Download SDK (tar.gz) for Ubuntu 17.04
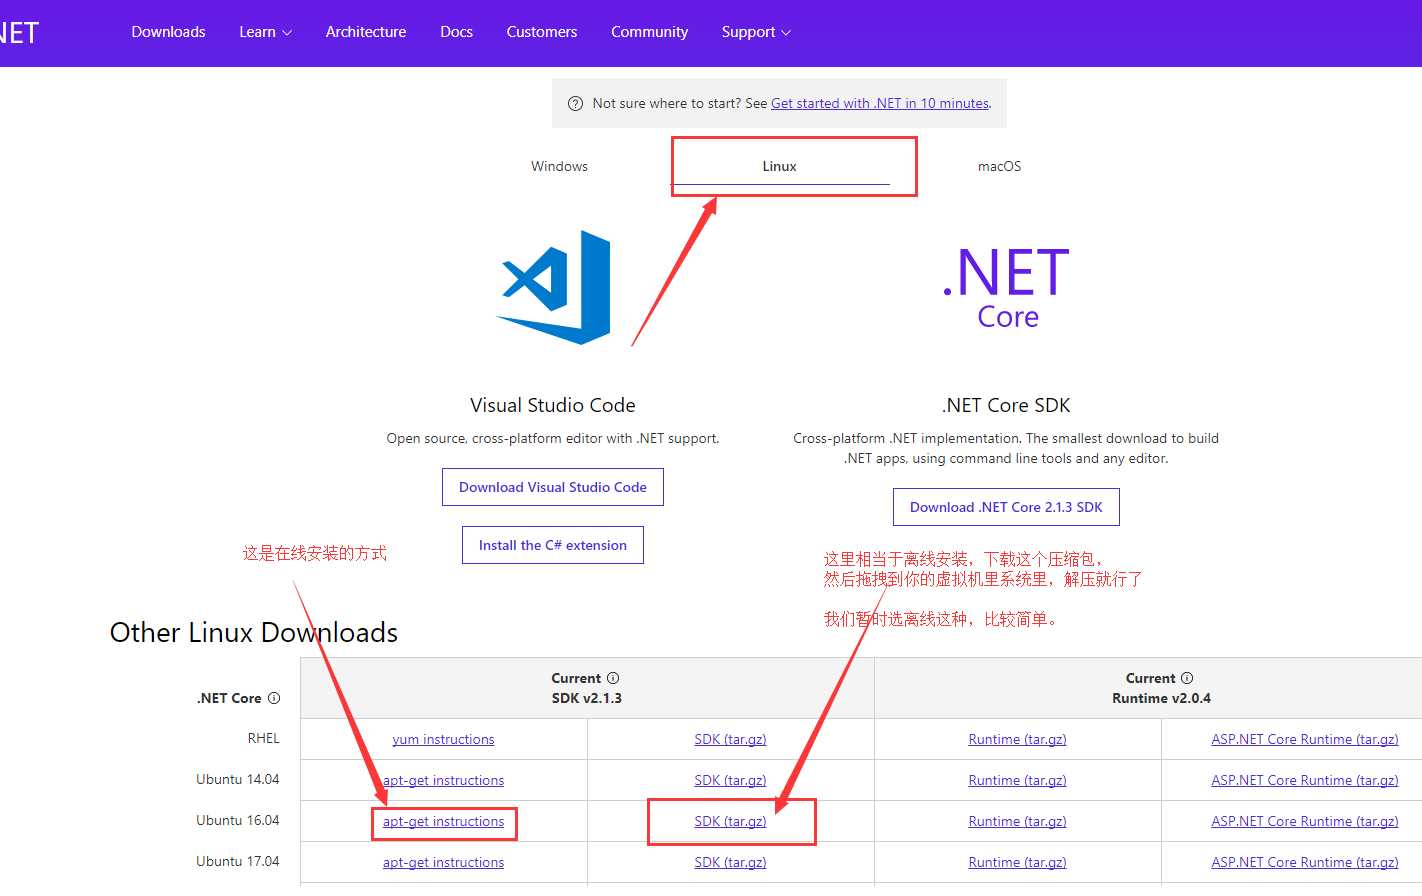 730,862
